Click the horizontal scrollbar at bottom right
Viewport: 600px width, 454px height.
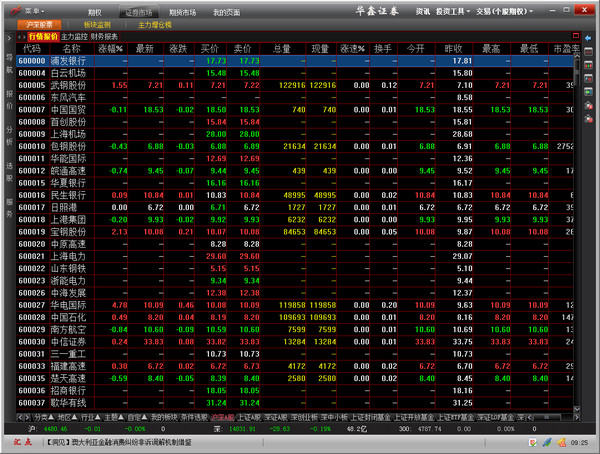coord(553,417)
